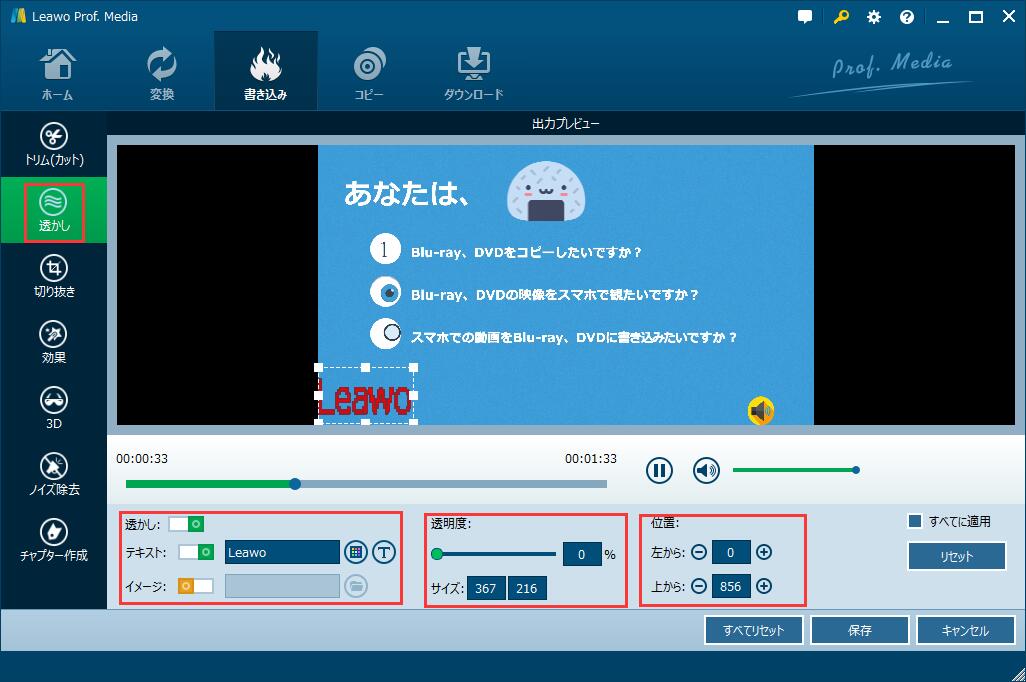This screenshot has width=1026, height=682.
Task: Switch to the 変換 tab
Action: click(161, 70)
